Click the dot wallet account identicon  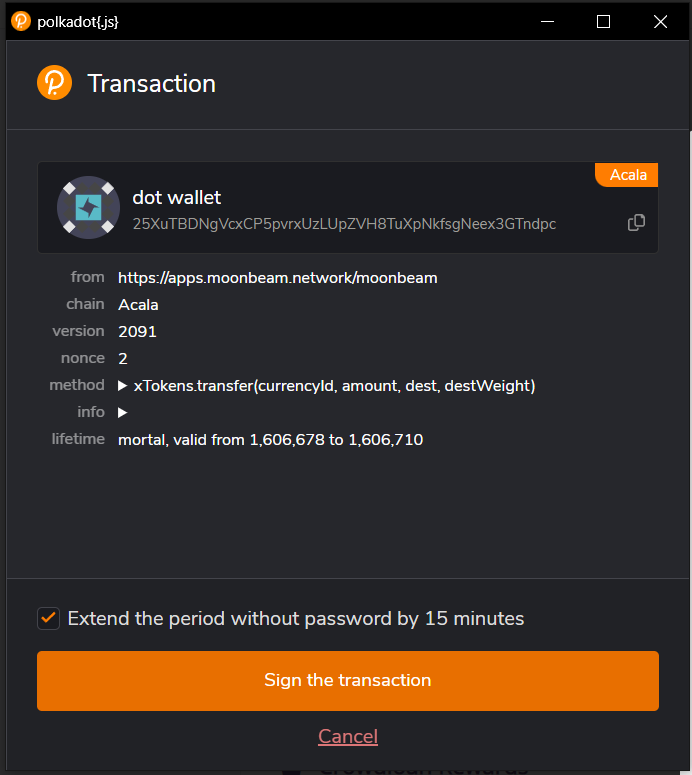88,208
